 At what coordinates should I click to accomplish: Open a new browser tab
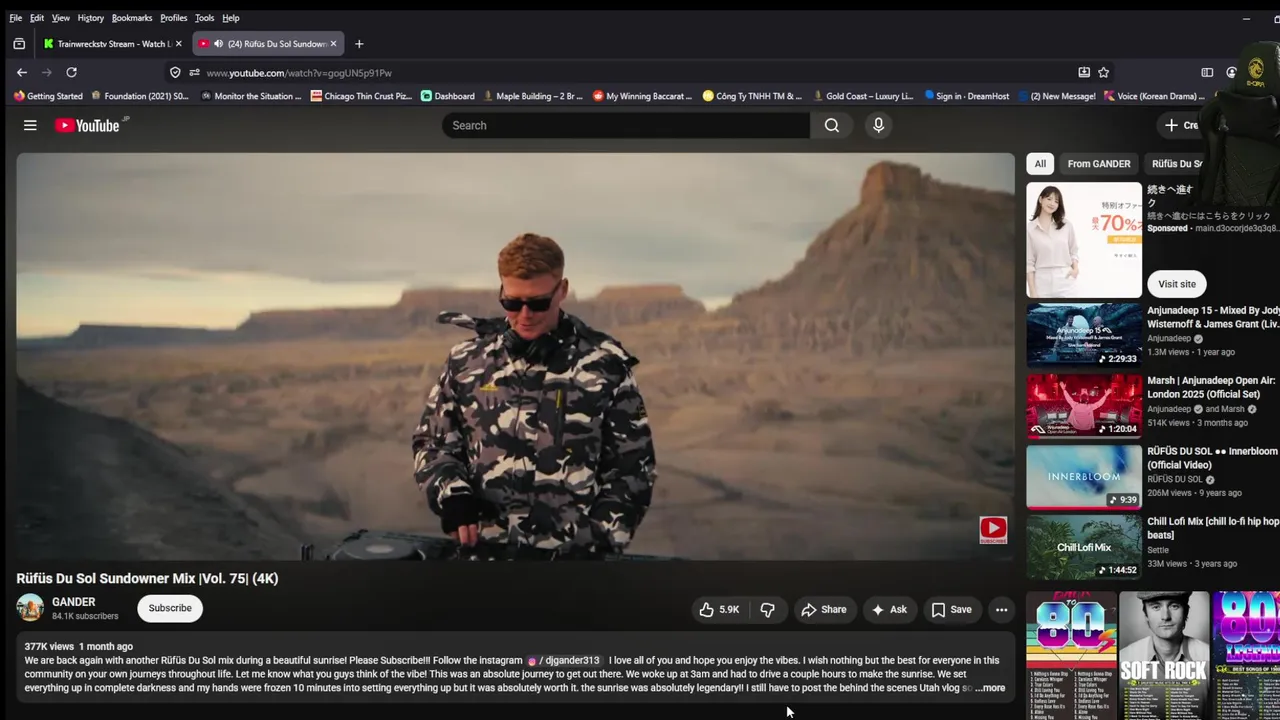click(359, 44)
